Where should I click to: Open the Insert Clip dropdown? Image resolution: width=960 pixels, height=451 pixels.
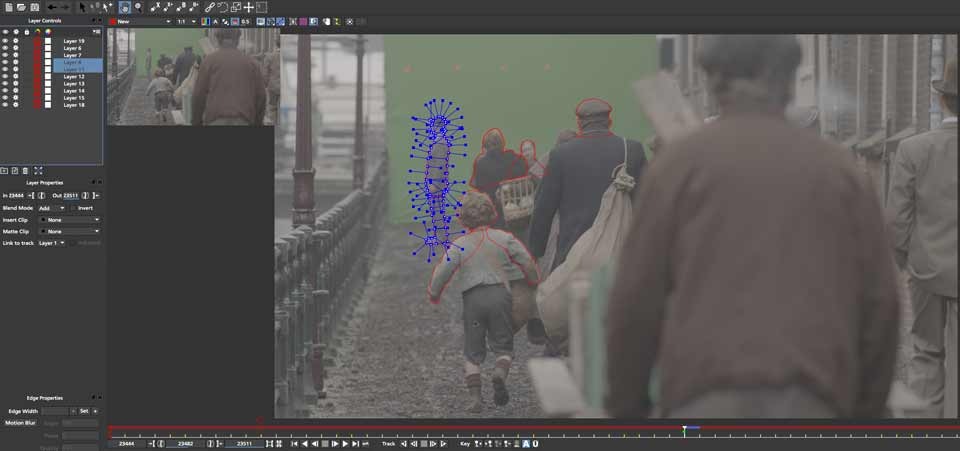[x=69, y=220]
